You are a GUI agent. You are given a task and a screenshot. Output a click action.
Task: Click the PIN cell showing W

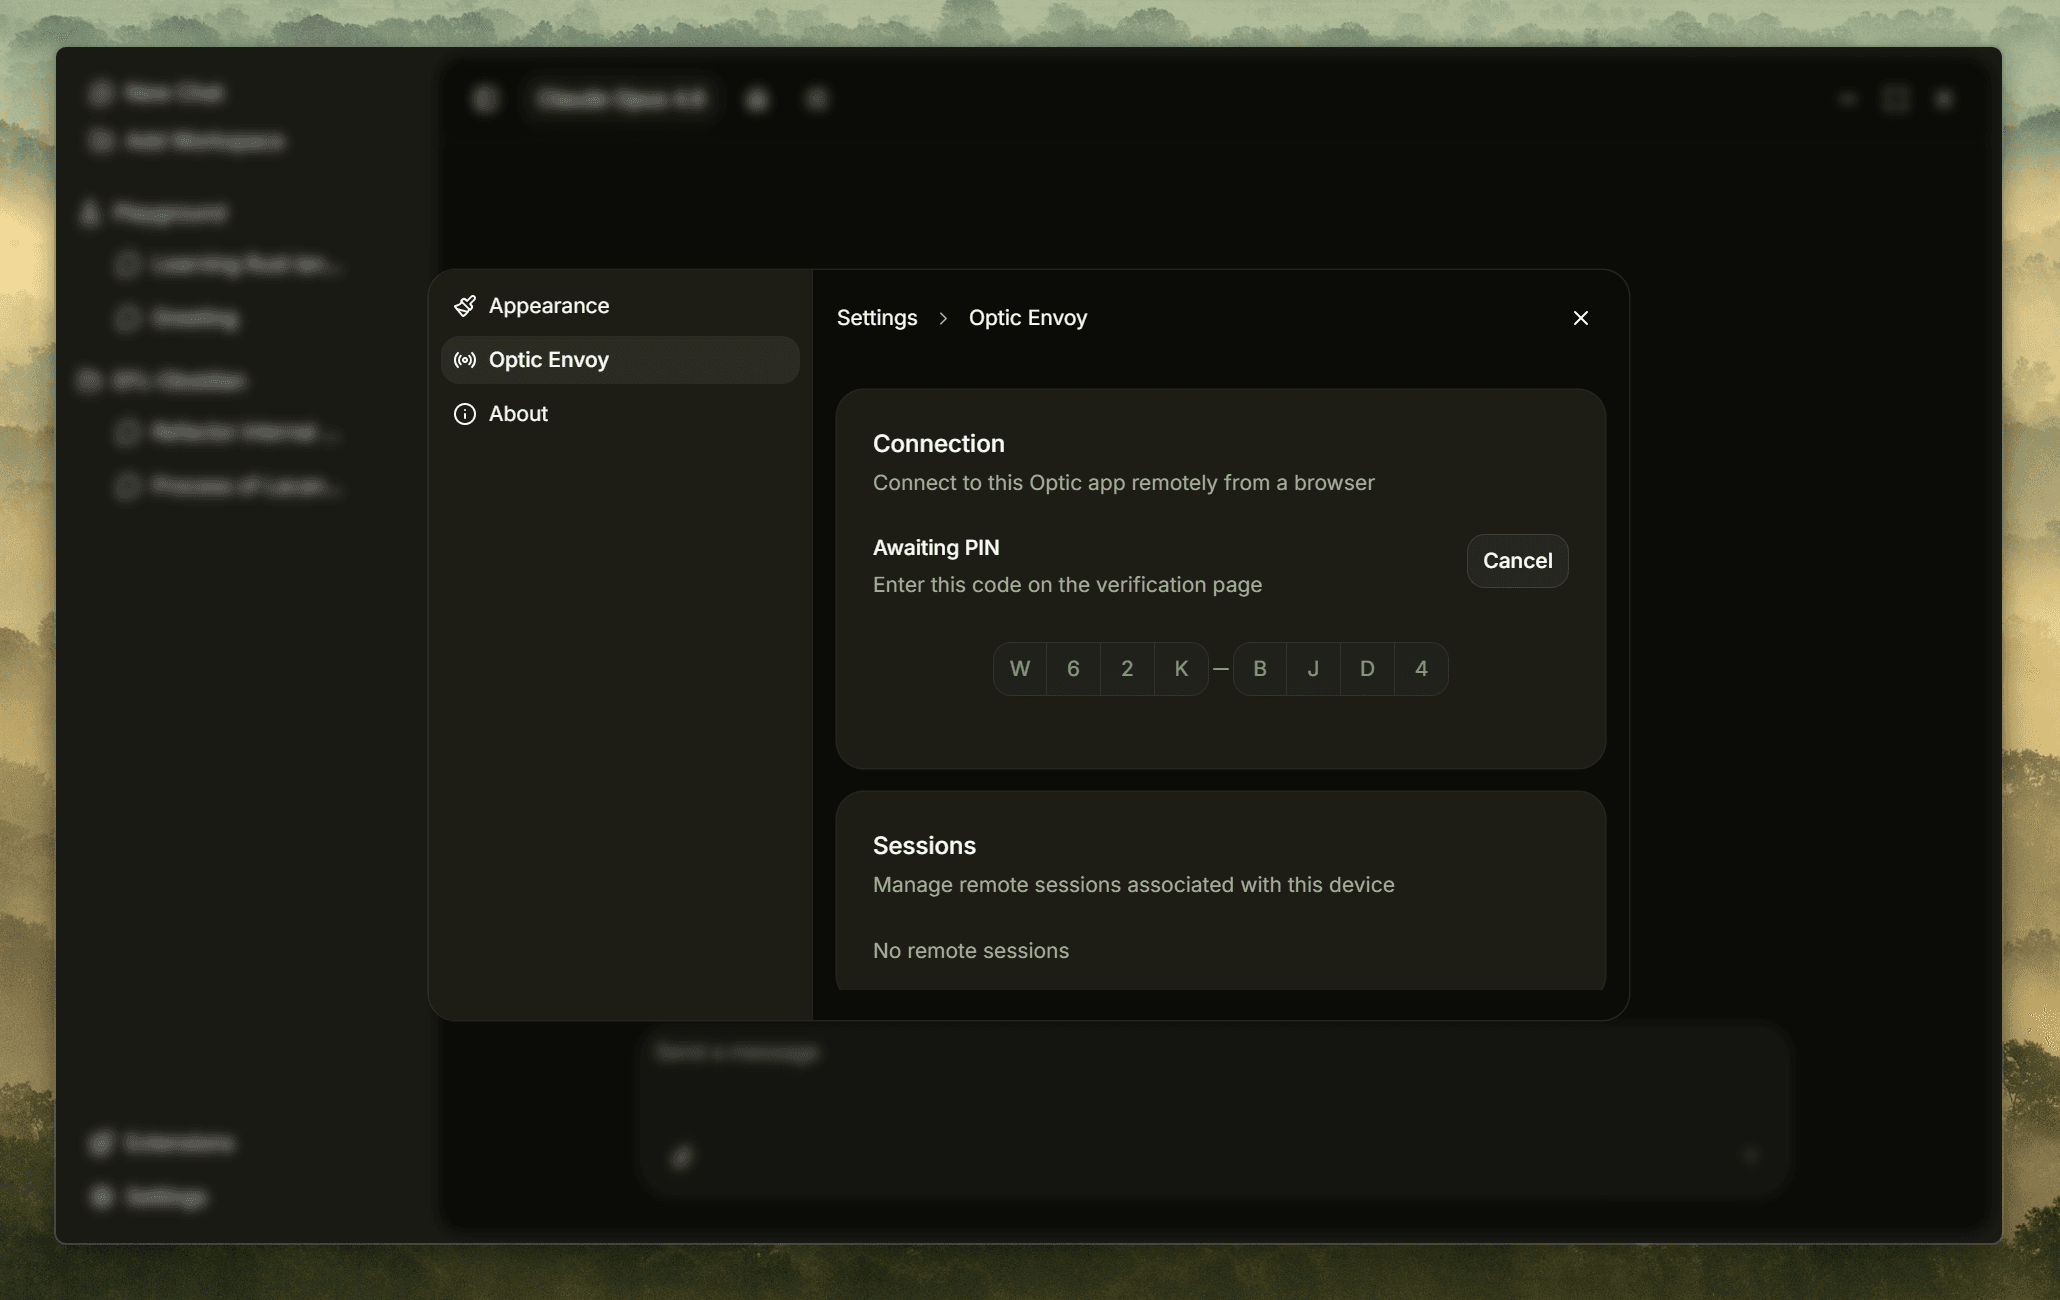coord(1020,669)
